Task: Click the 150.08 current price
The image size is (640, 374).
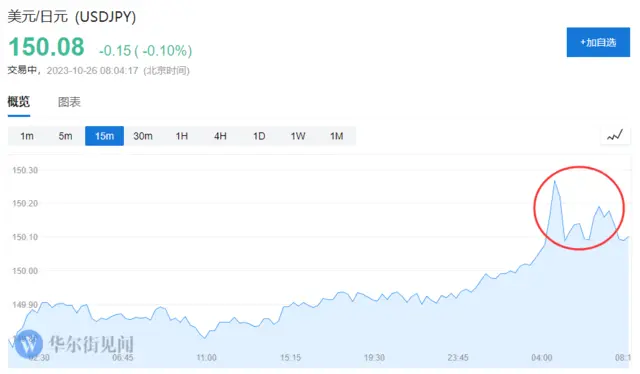Action: tap(47, 47)
